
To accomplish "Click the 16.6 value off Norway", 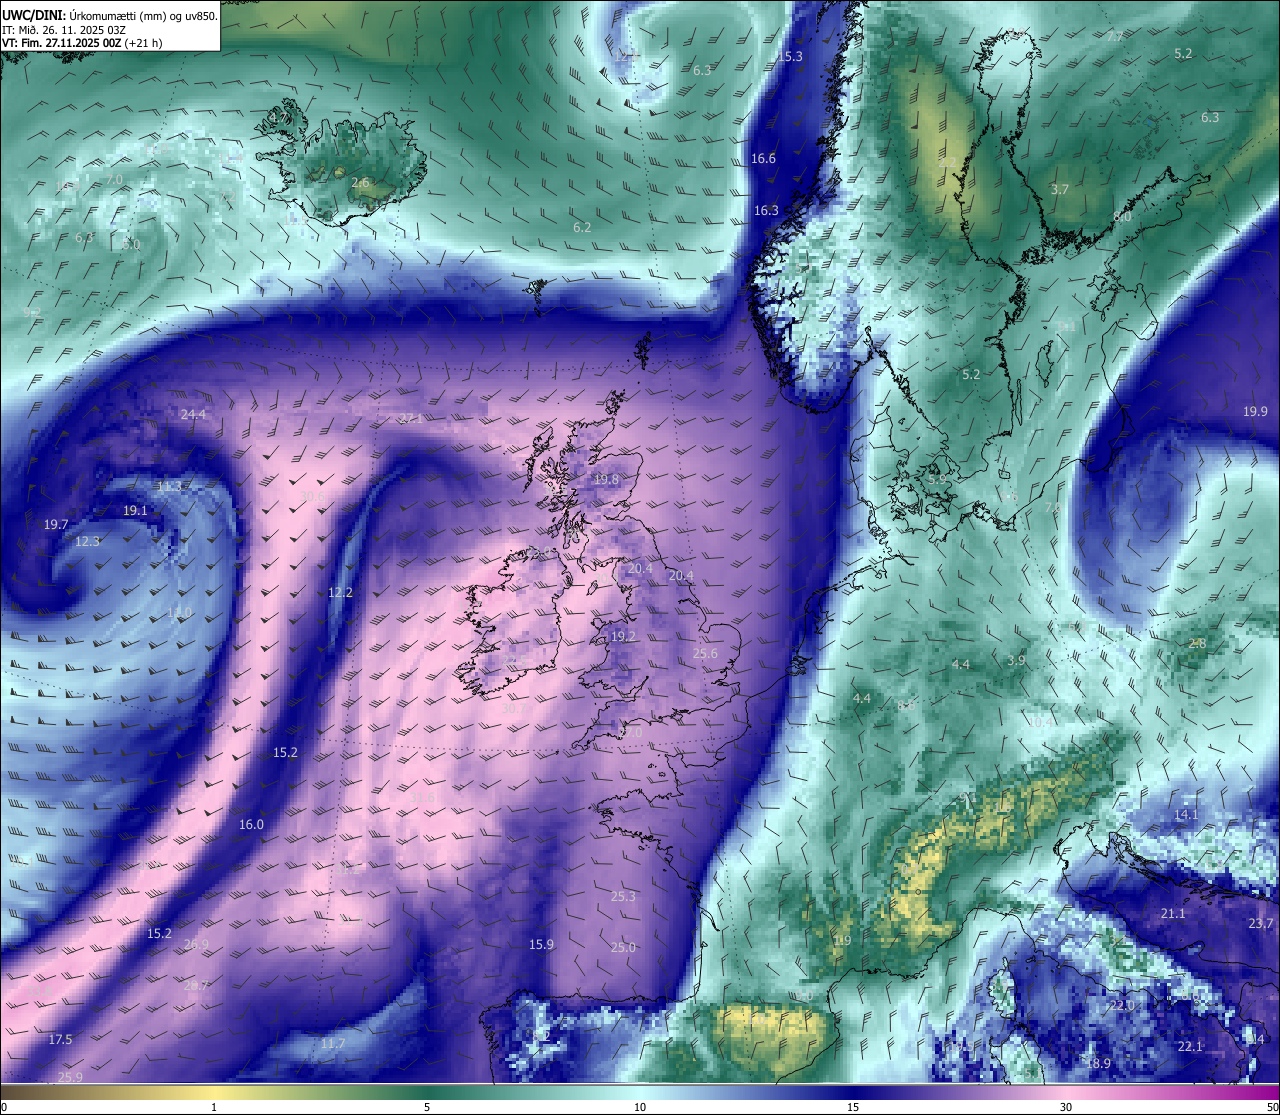I will coord(763,159).
